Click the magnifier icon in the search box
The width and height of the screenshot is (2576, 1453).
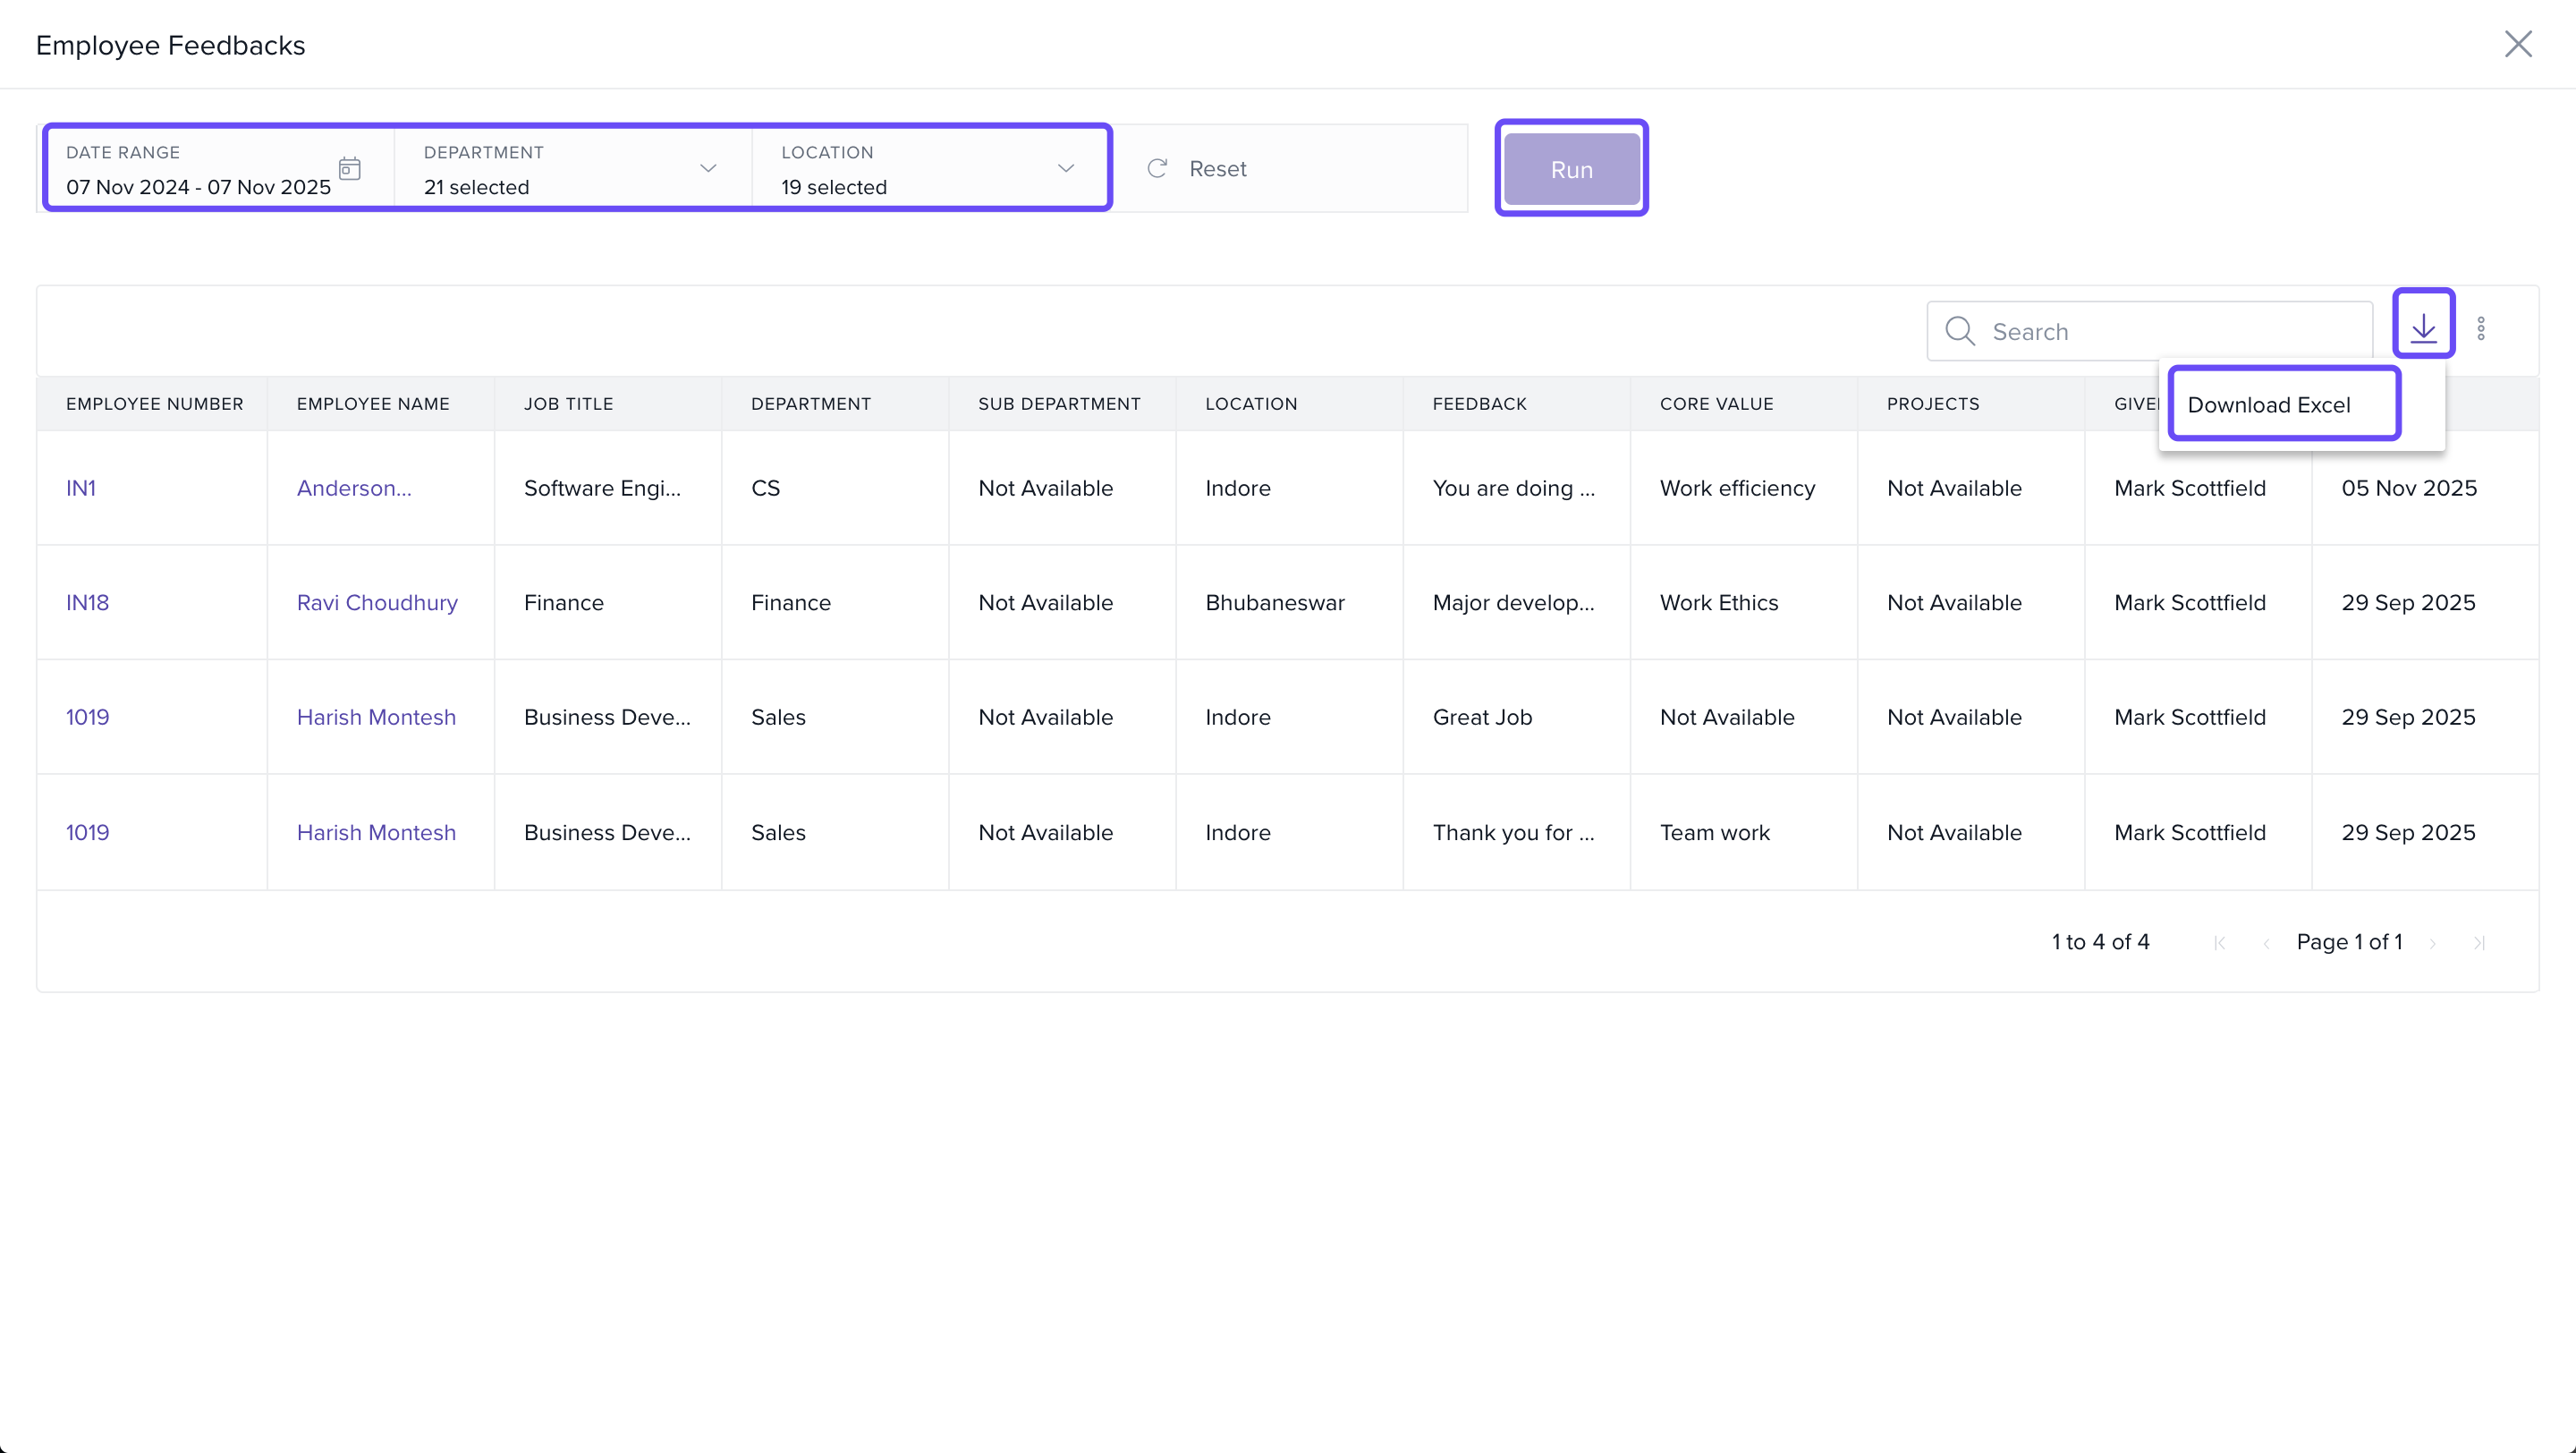1959,331
